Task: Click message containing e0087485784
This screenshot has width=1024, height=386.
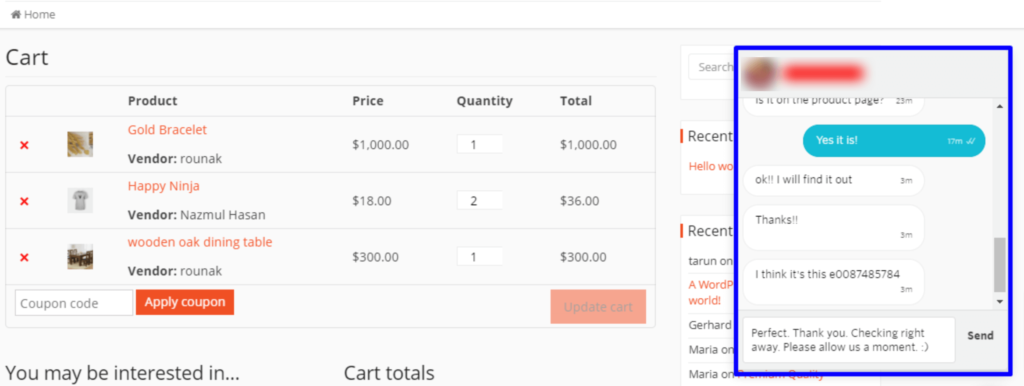Action: pos(834,281)
